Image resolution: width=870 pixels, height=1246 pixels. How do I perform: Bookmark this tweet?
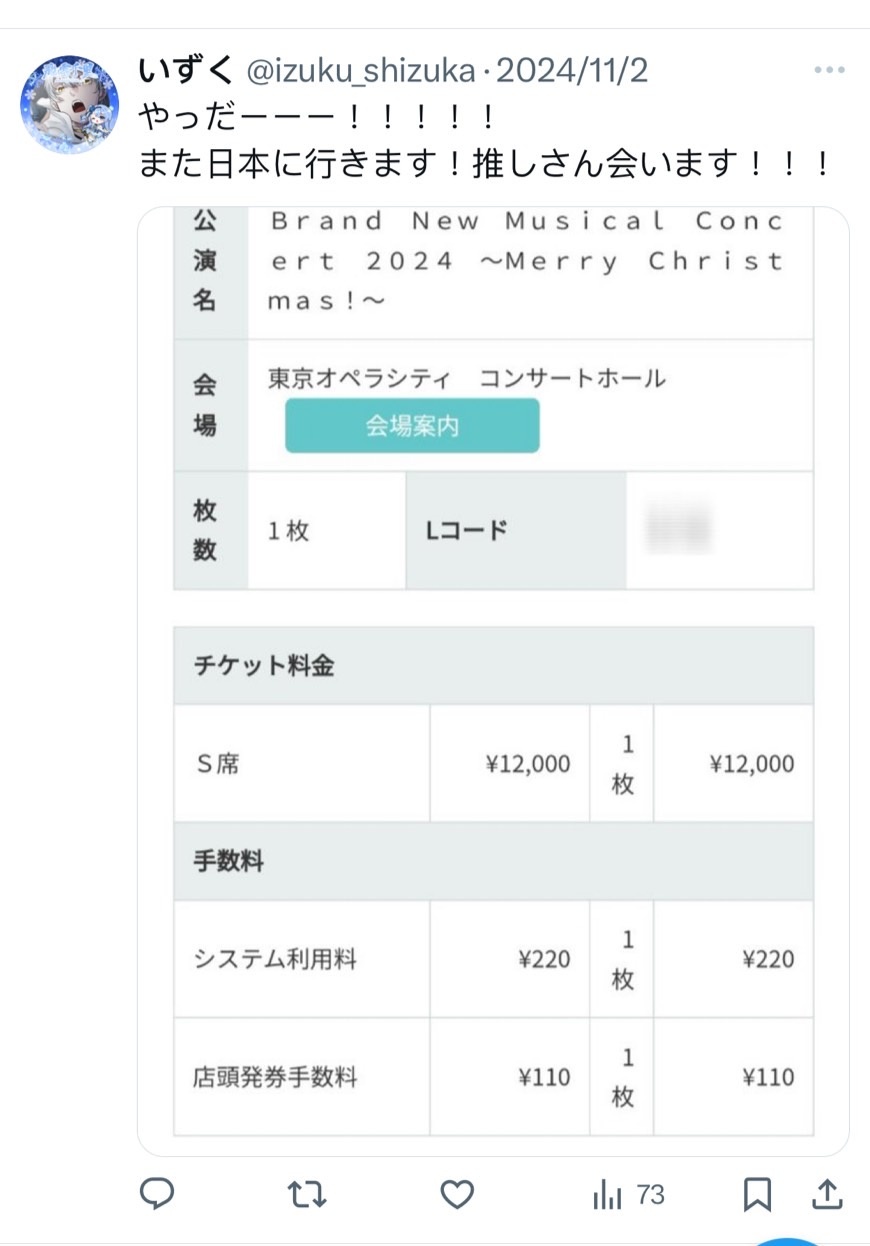[x=757, y=1194]
